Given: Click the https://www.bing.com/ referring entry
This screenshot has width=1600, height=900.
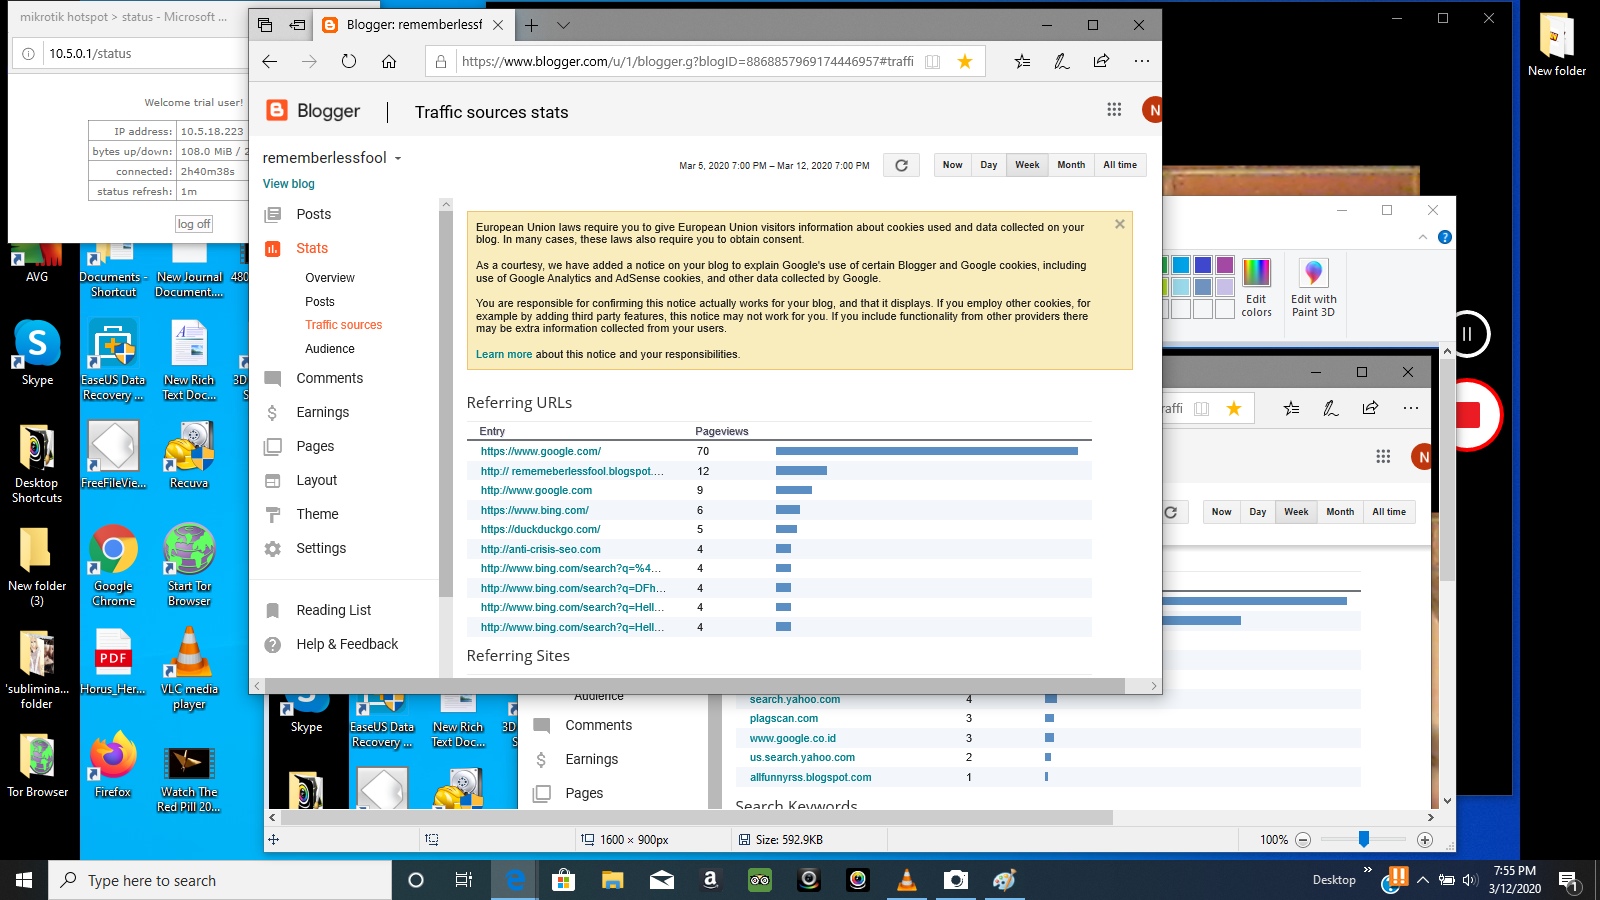Looking at the screenshot, I should pos(534,510).
